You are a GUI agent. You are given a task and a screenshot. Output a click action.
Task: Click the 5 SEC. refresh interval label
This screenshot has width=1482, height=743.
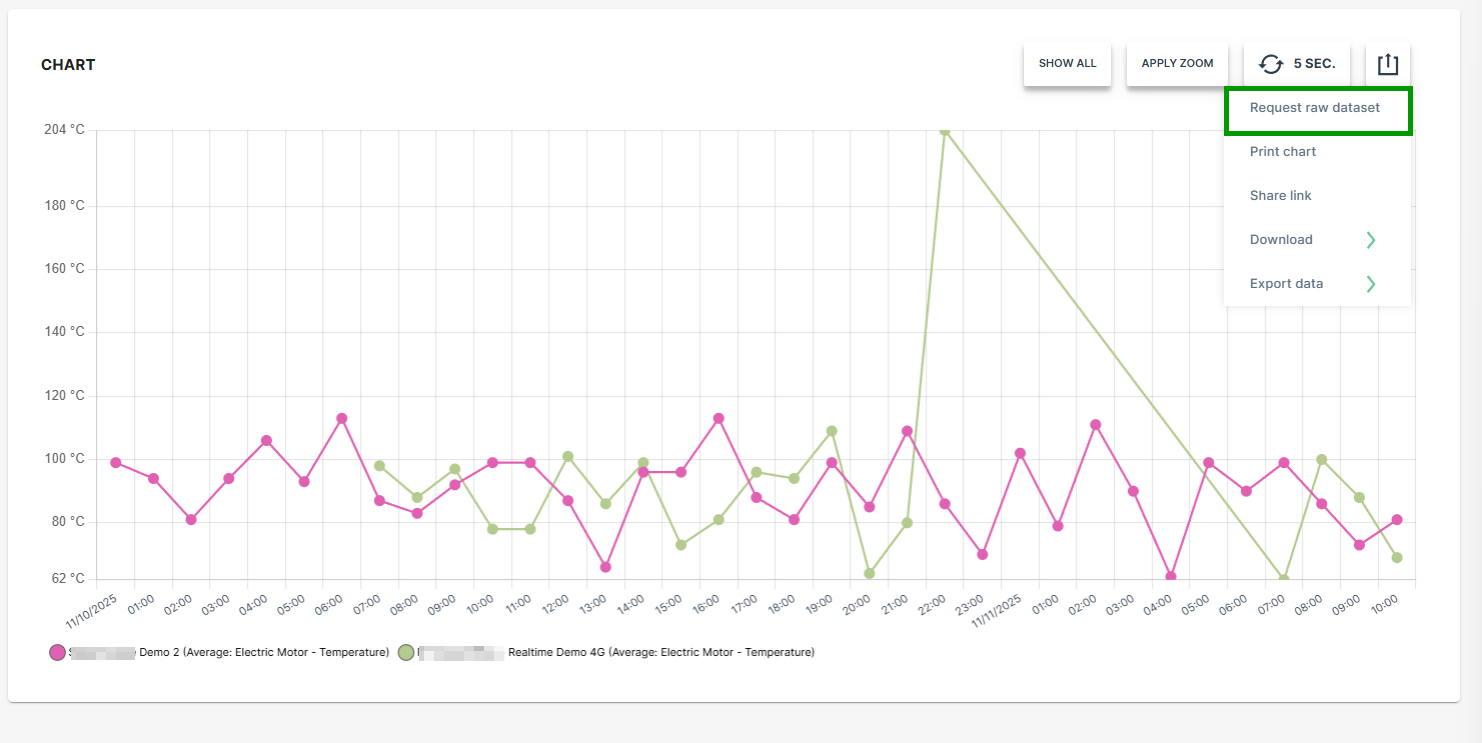click(1314, 64)
